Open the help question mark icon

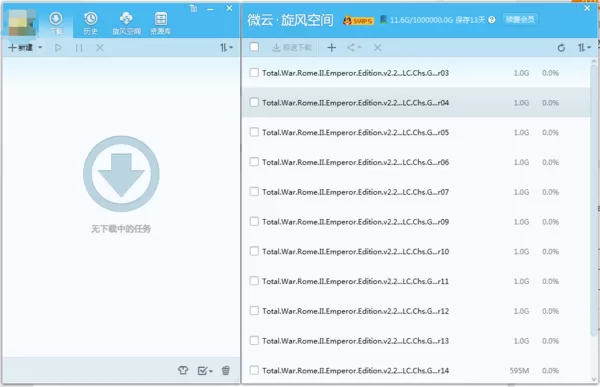pos(492,20)
